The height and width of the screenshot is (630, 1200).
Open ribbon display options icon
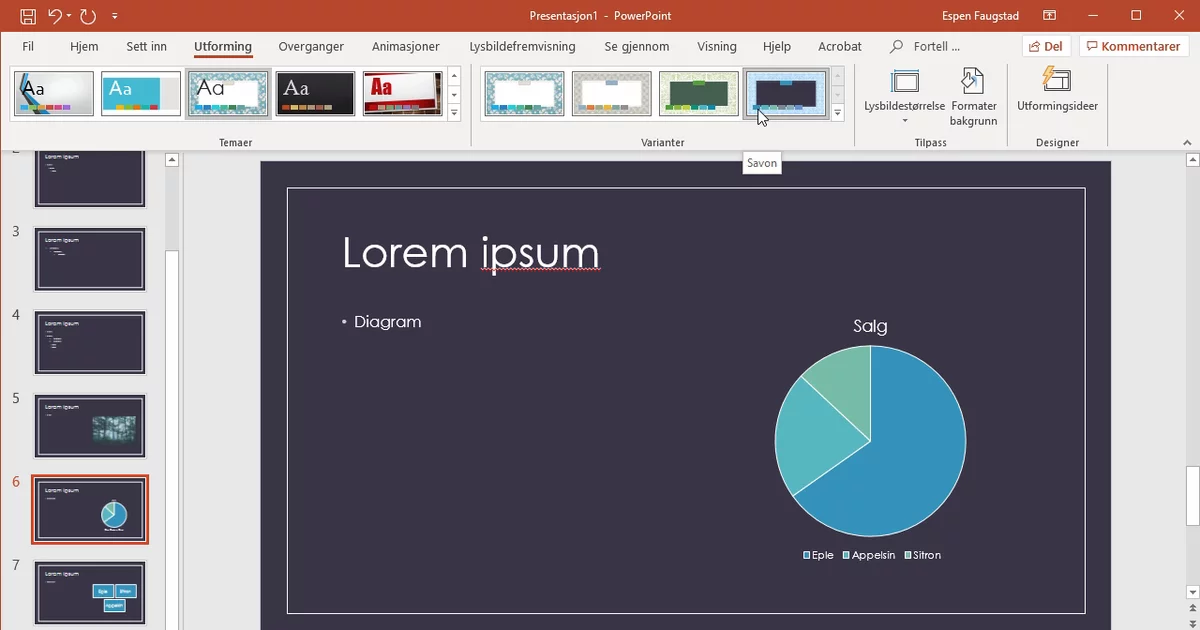click(1050, 16)
